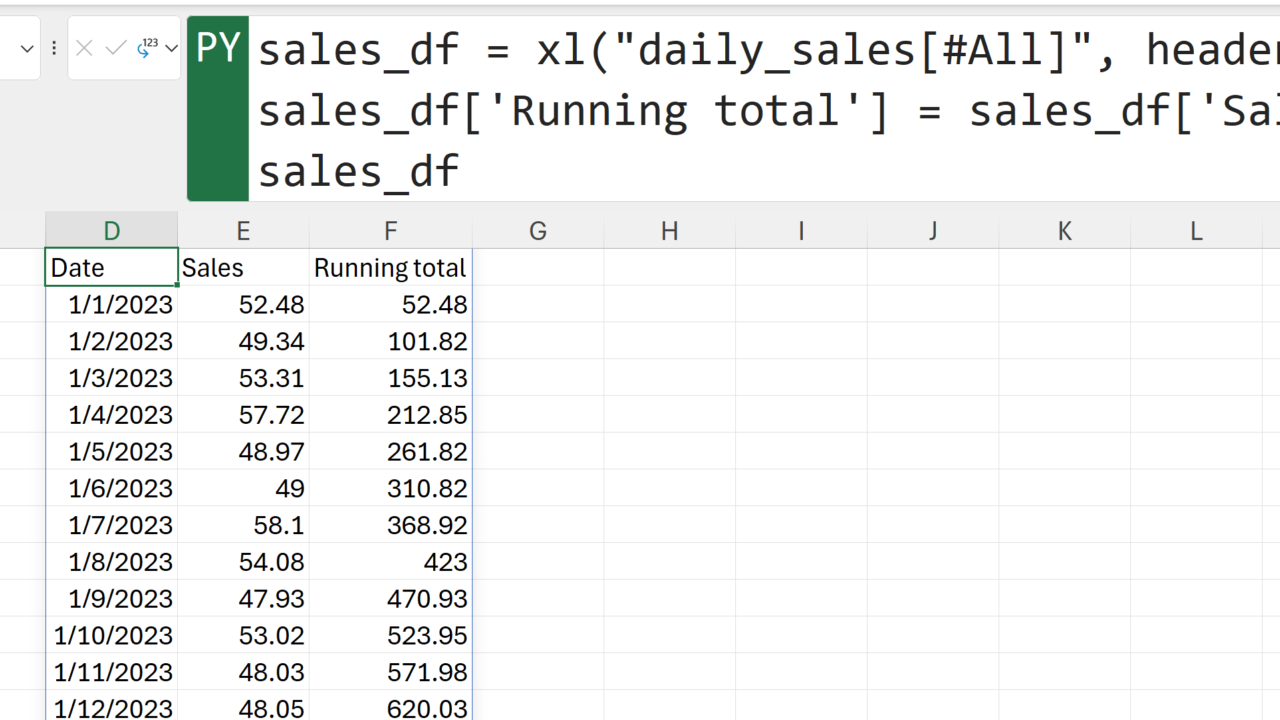
Task: Click the Python output type icon
Action: coord(148,48)
